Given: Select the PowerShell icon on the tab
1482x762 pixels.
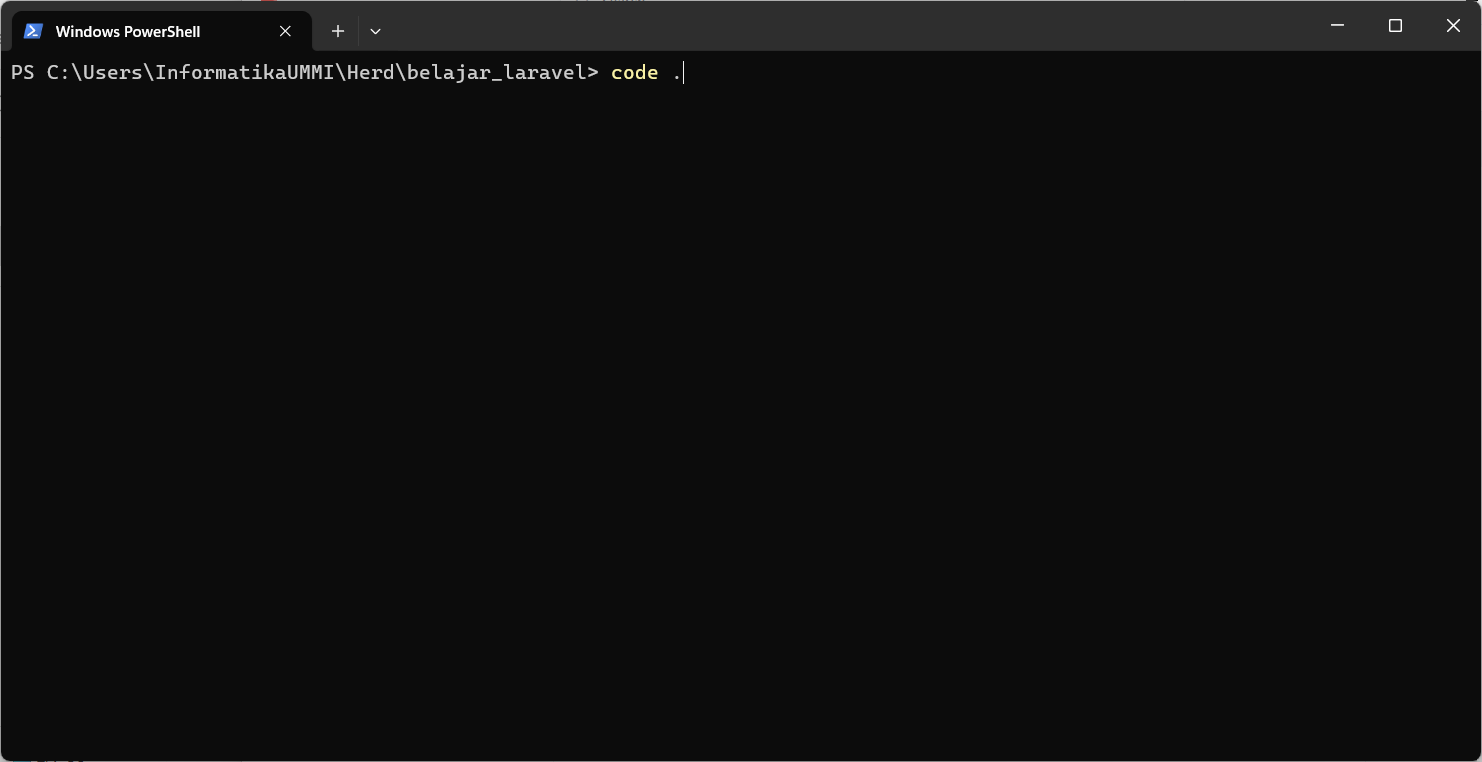Looking at the screenshot, I should pos(33,31).
